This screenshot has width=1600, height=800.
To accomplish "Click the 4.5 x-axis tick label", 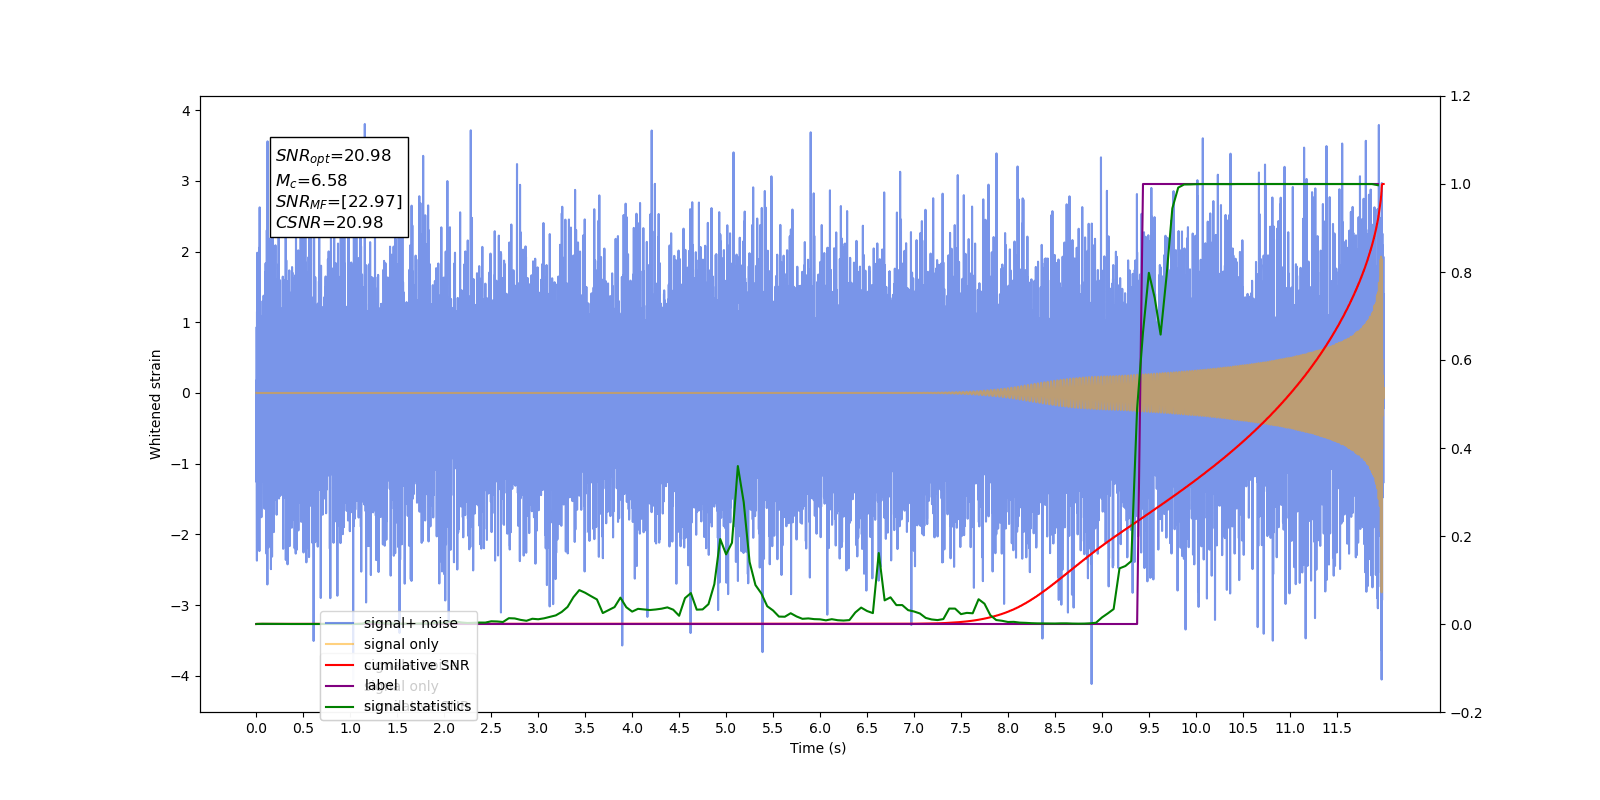I will (679, 728).
